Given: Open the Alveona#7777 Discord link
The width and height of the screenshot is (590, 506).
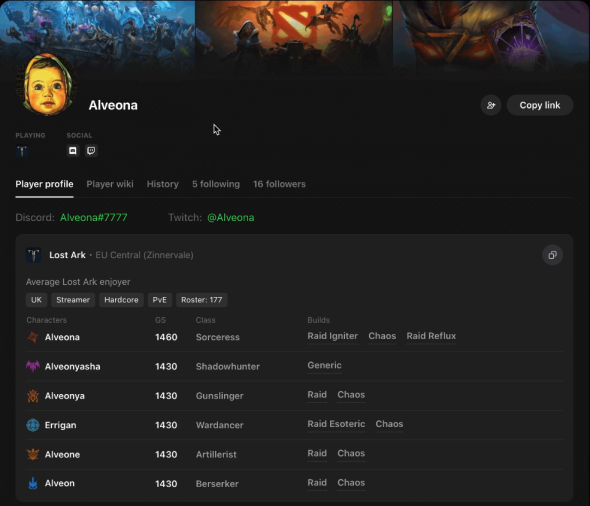Looking at the screenshot, I should 94,217.
